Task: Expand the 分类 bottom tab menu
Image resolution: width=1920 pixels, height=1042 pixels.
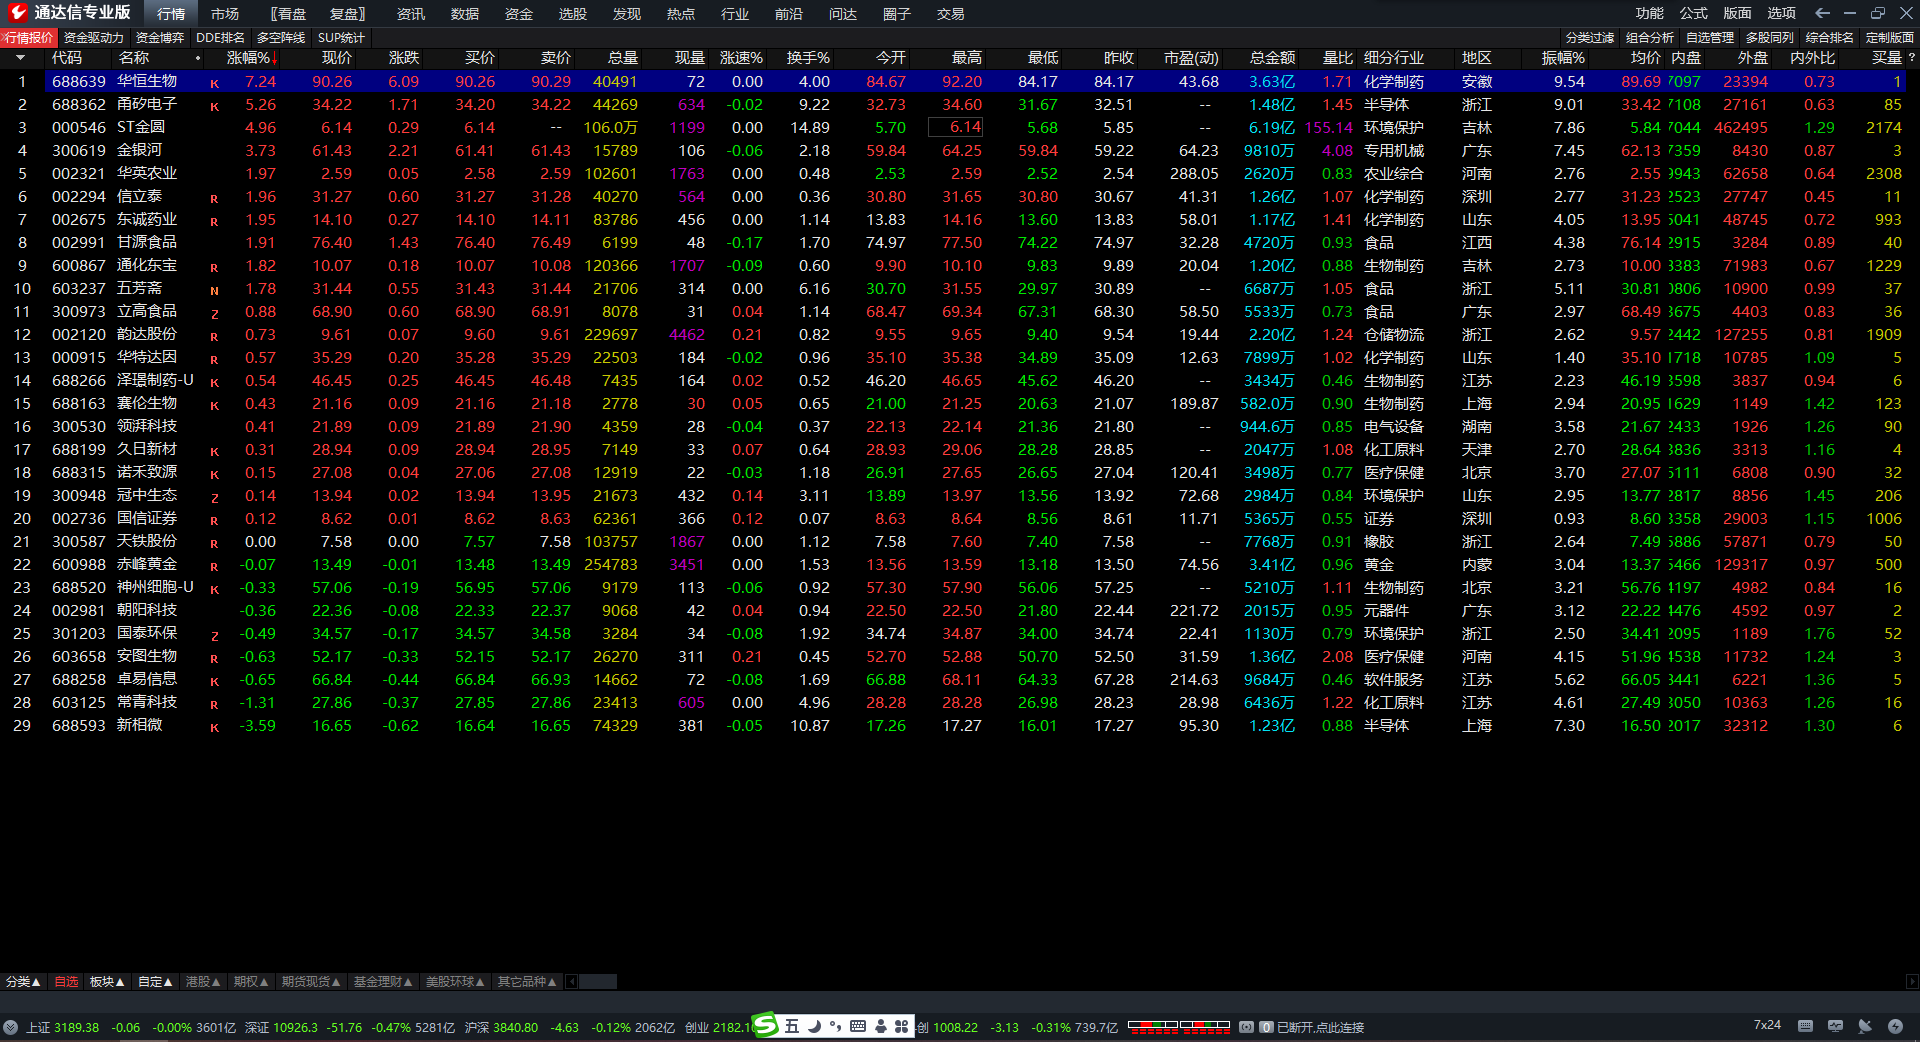Action: 24,982
